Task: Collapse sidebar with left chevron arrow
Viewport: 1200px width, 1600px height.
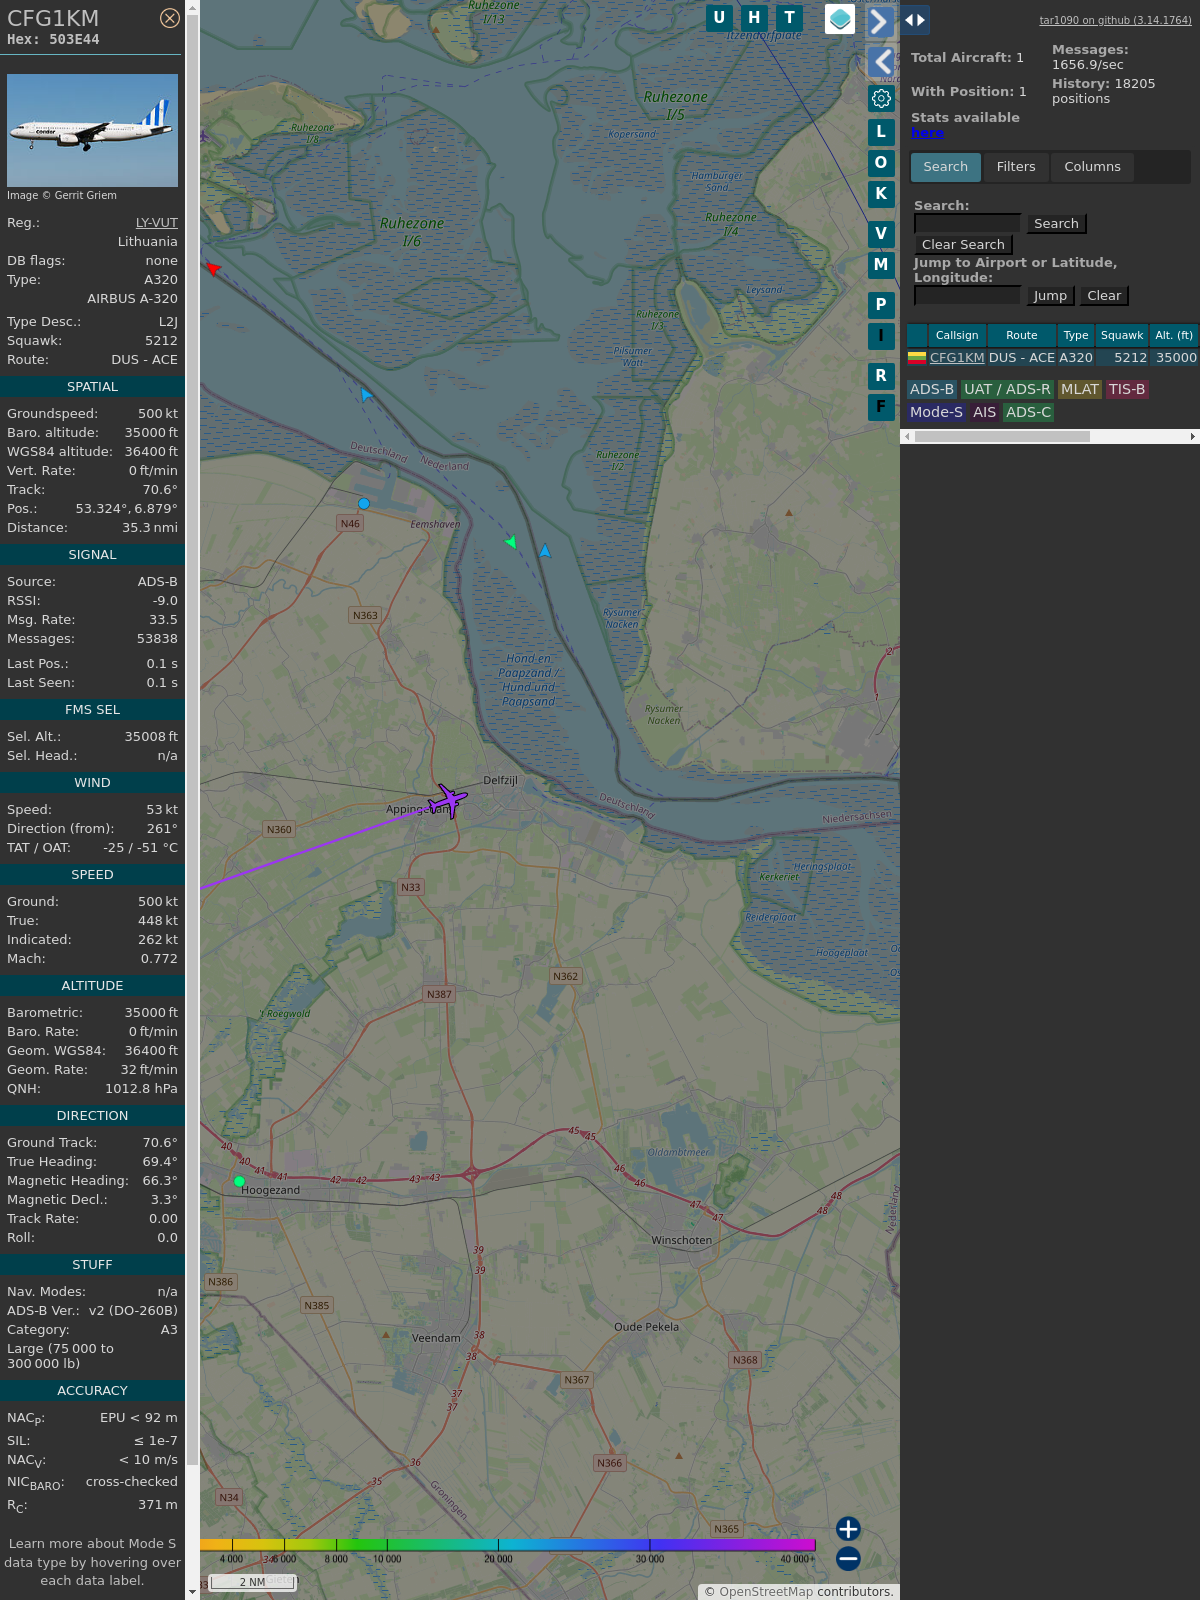Action: 881,62
